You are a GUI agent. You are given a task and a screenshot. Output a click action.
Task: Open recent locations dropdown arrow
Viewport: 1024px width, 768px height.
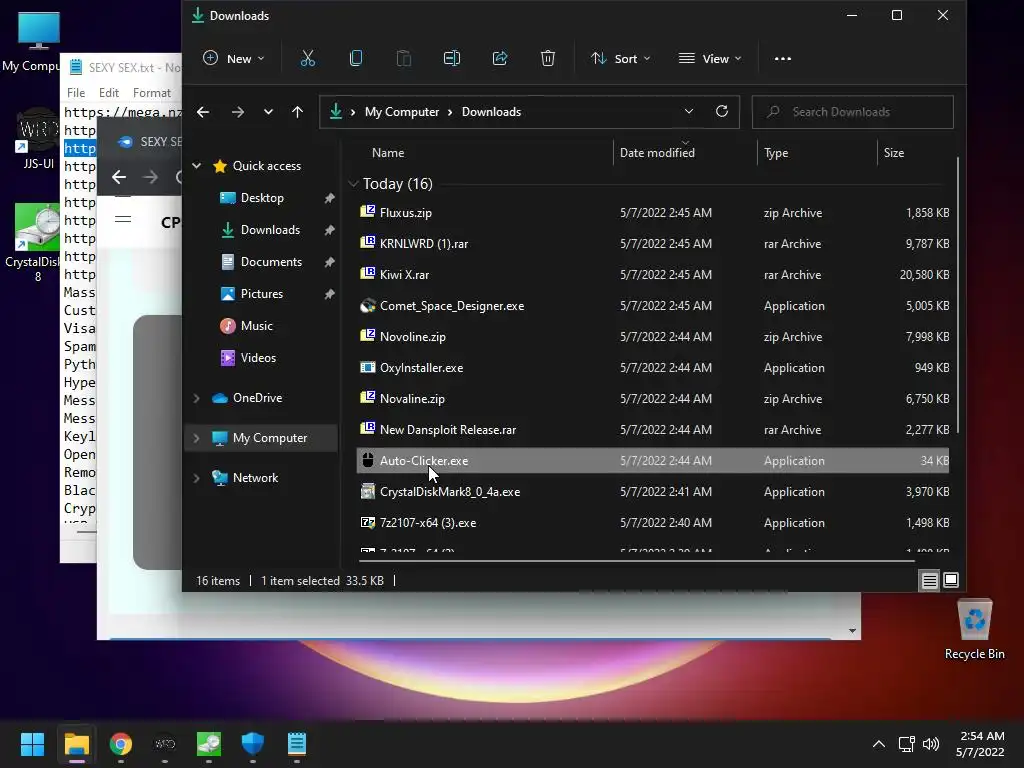(268, 112)
